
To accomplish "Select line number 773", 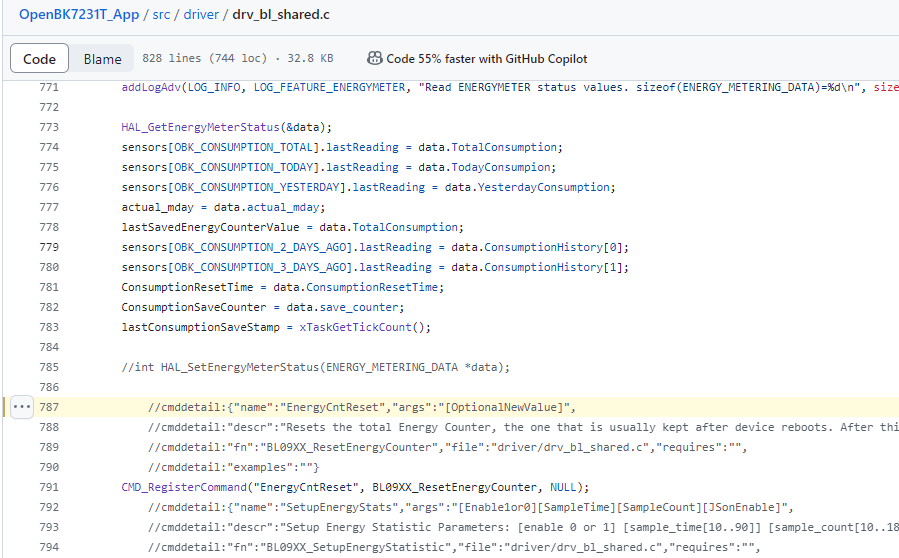I will point(49,127).
